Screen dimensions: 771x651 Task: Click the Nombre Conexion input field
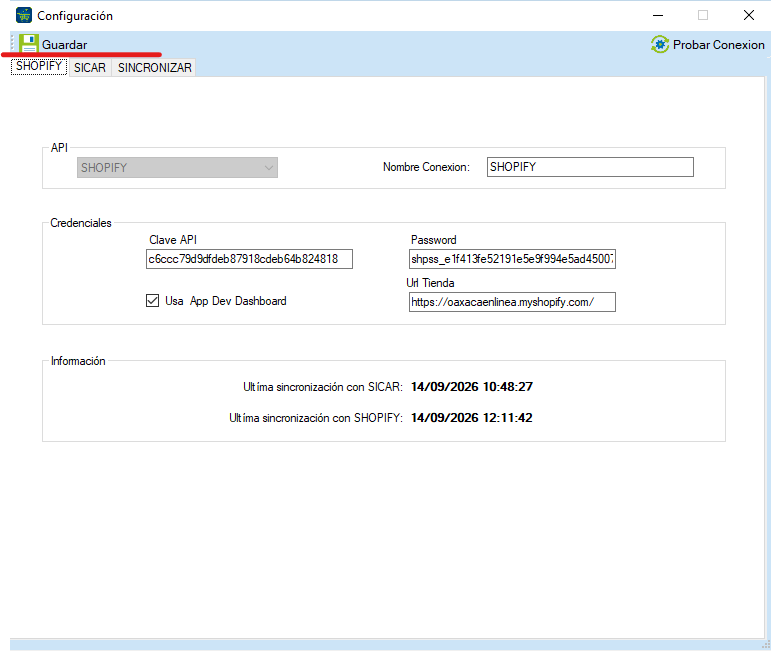point(590,167)
